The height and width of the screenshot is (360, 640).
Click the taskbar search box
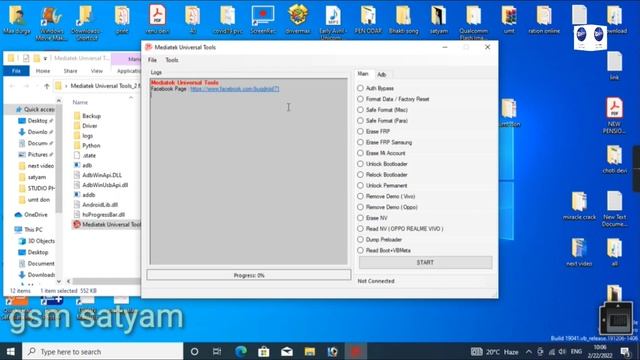click(x=103, y=351)
